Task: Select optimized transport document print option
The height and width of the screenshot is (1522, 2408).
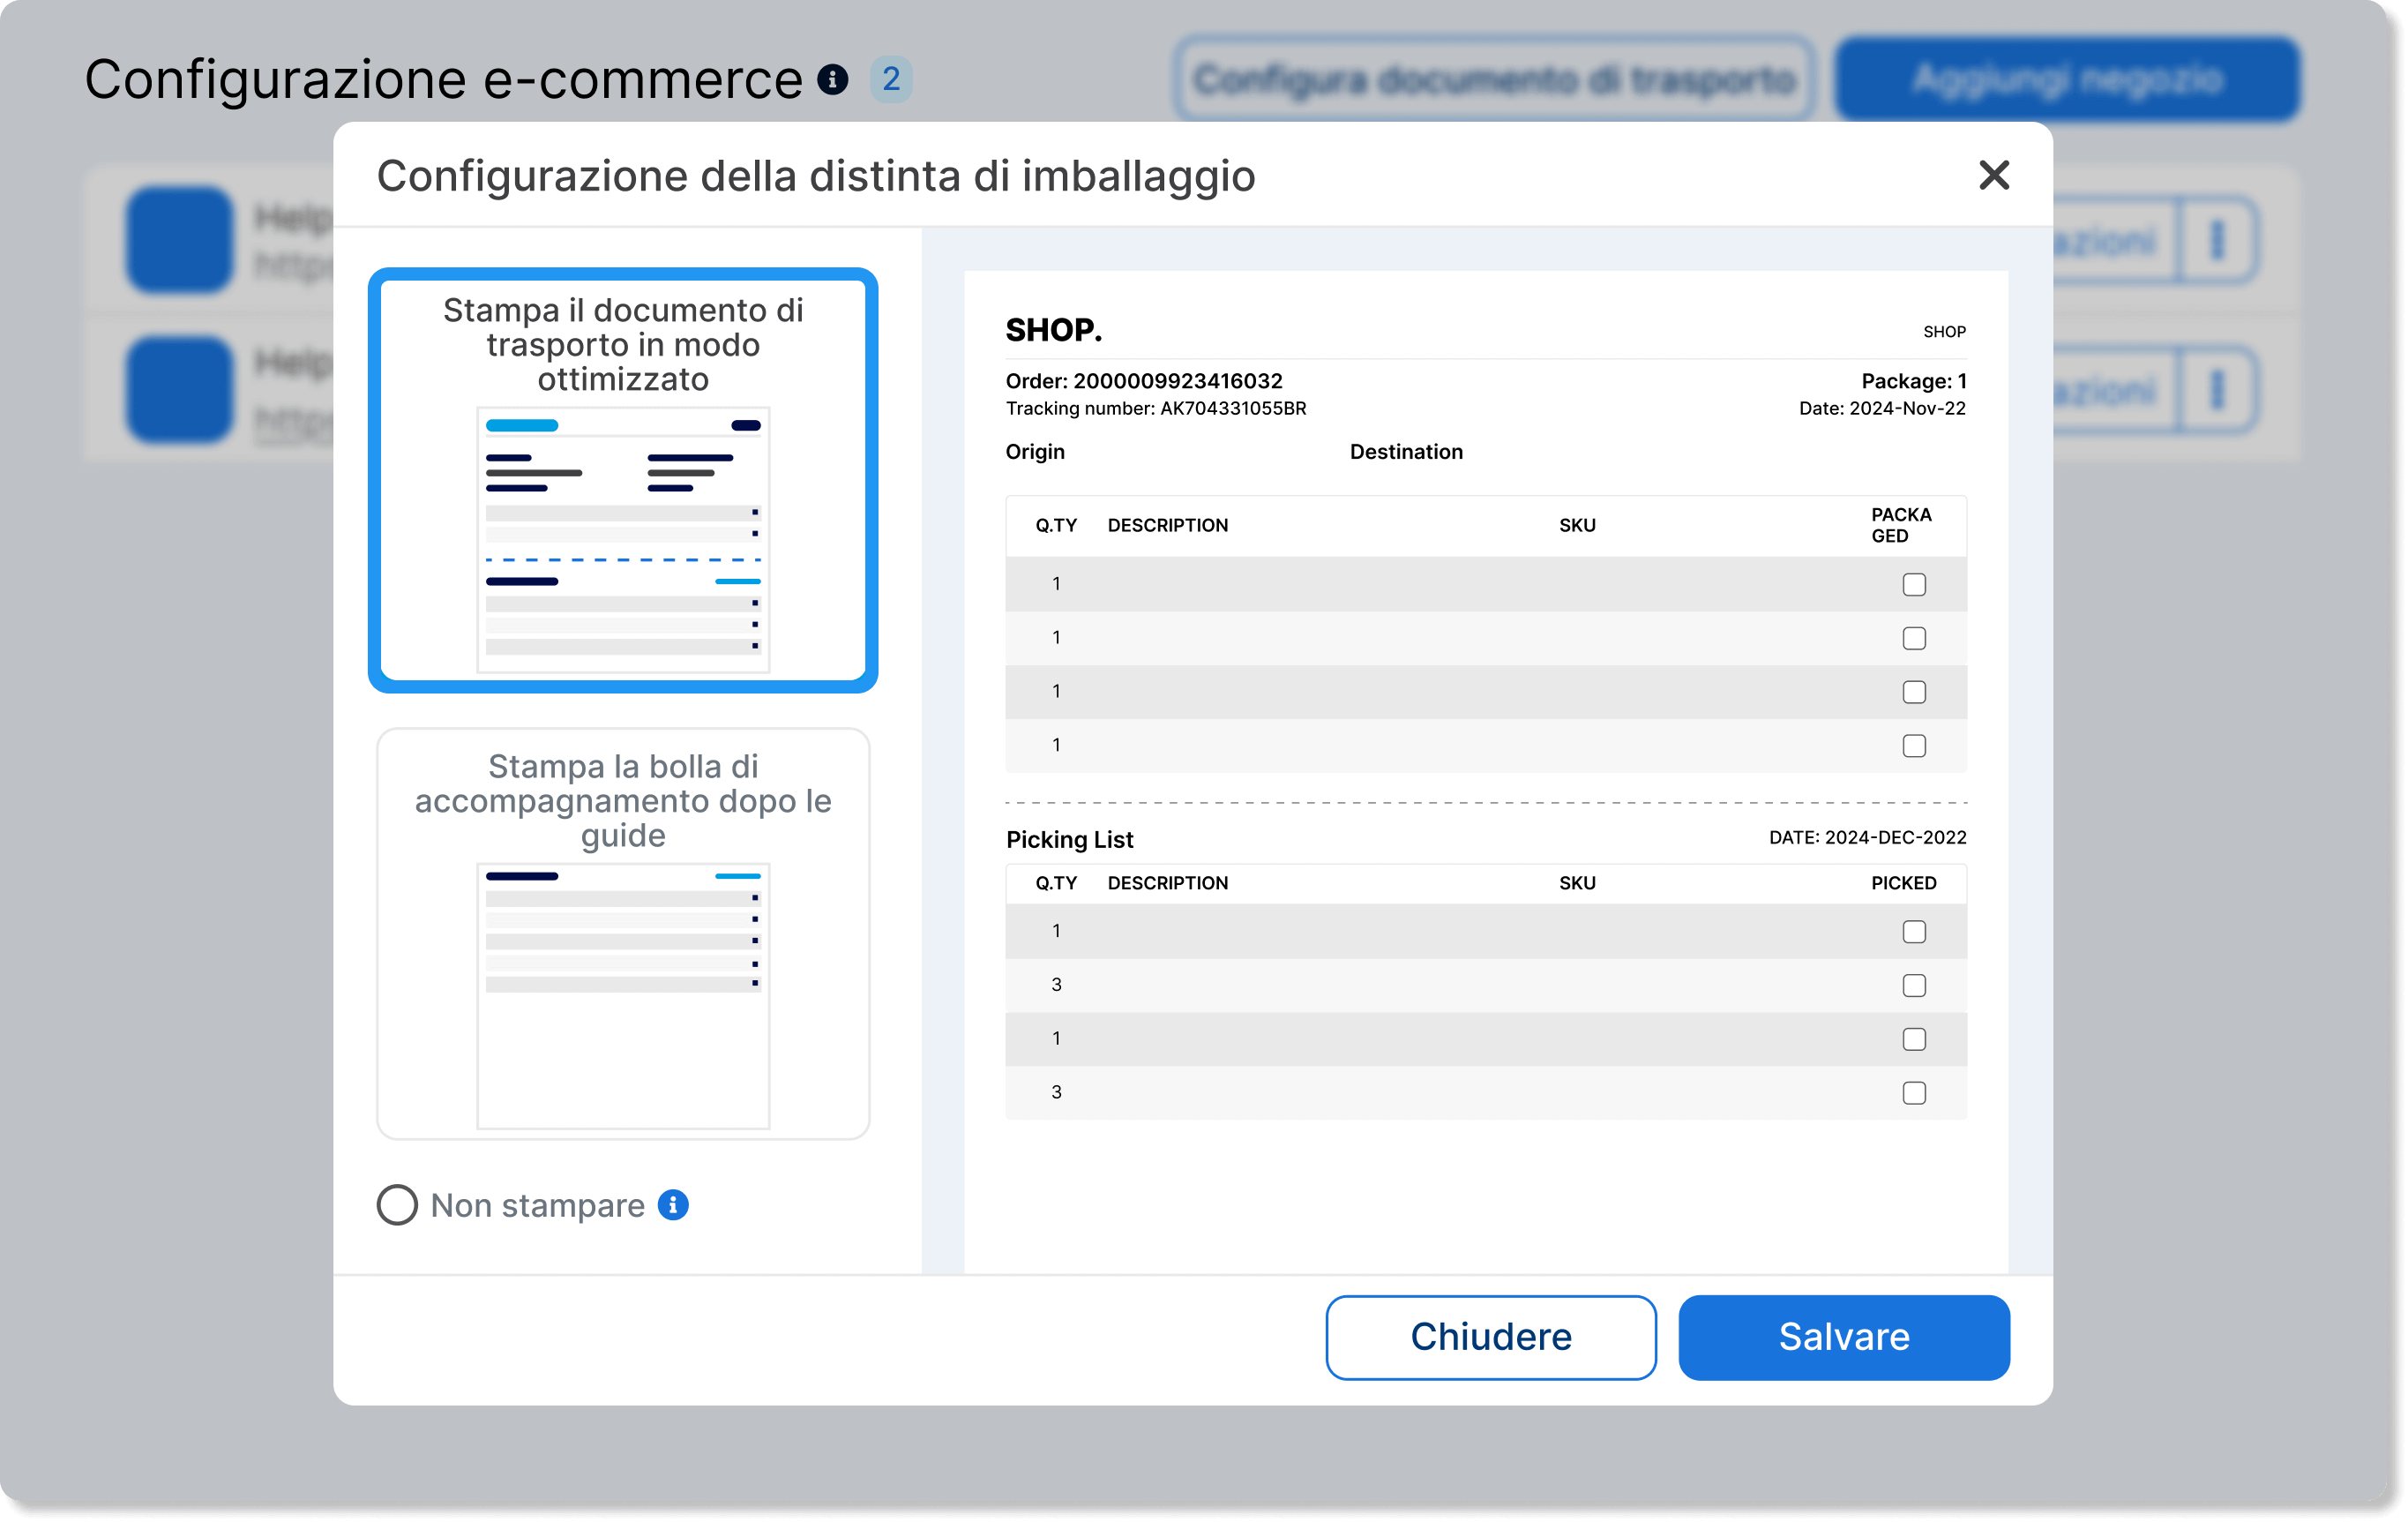Action: 622,480
